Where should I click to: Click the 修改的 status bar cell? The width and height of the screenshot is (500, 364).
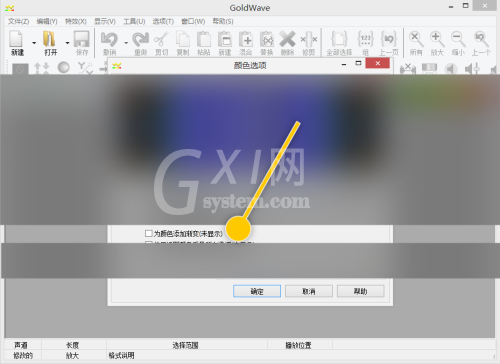coord(23,356)
